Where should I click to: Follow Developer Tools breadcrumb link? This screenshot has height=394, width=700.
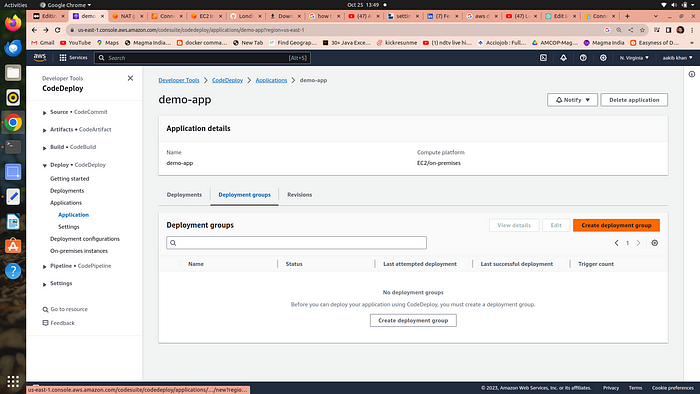coord(179,80)
